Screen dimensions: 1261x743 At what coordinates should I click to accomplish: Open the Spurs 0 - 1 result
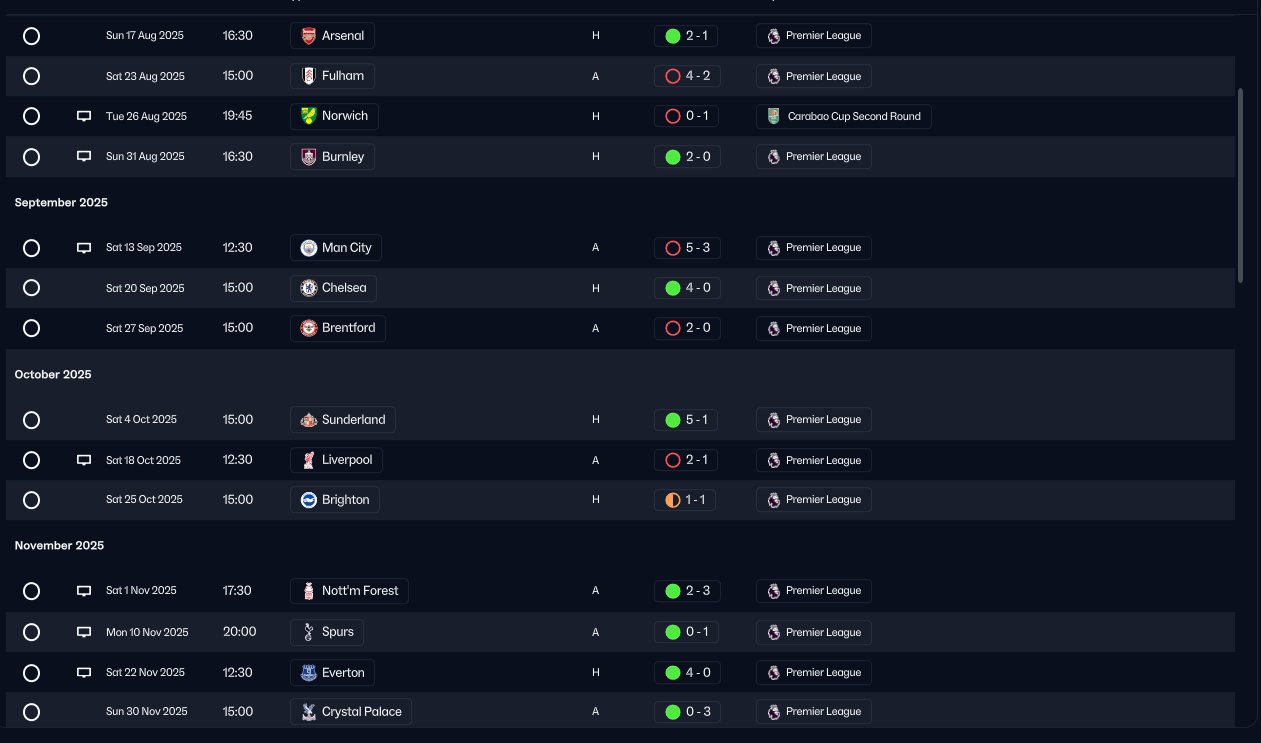pos(686,632)
